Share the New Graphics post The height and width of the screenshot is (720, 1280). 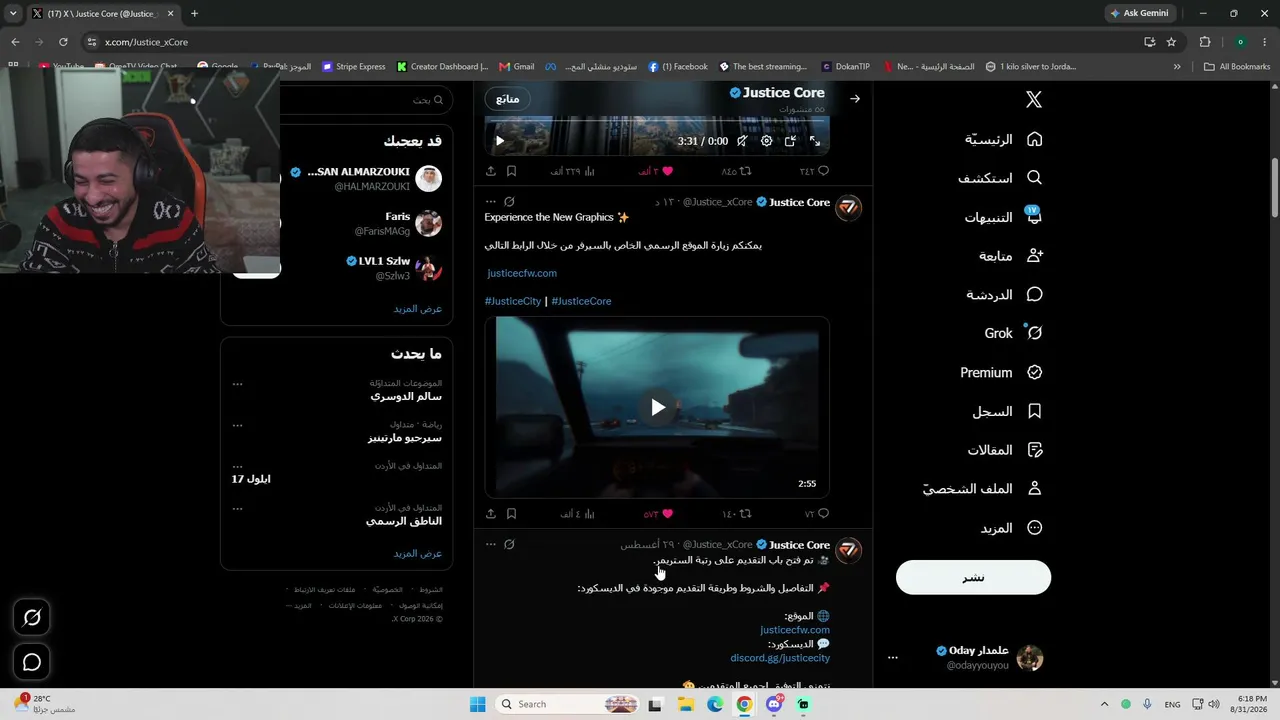click(491, 514)
